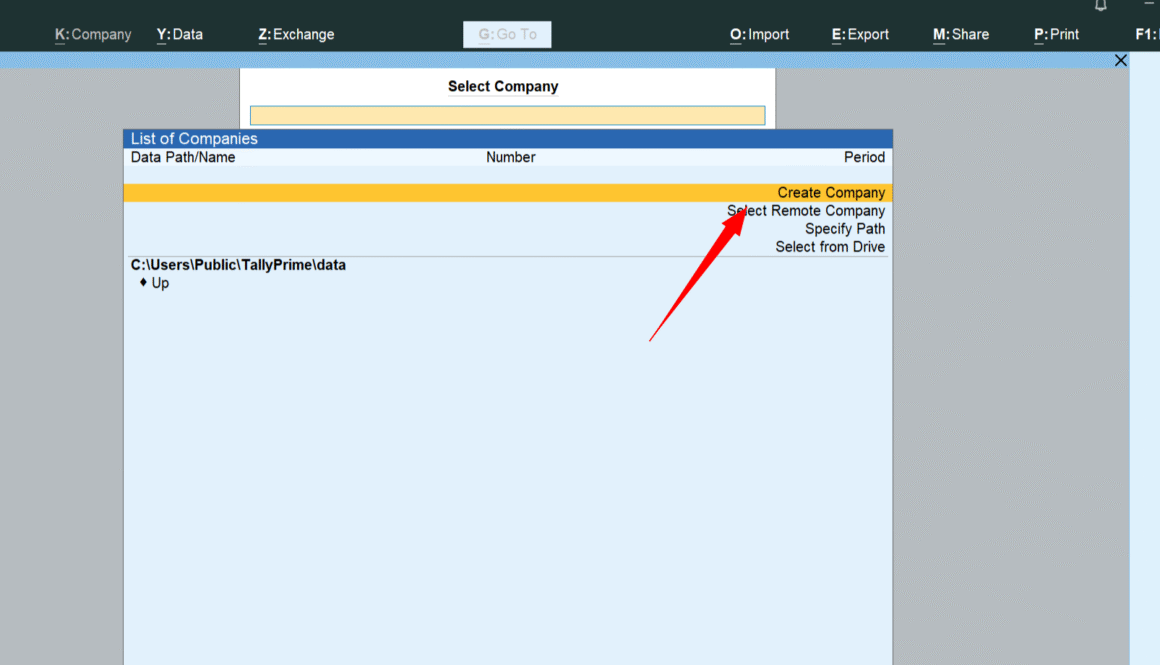Open the Y: Data menu
The height and width of the screenshot is (665, 1160).
point(180,34)
